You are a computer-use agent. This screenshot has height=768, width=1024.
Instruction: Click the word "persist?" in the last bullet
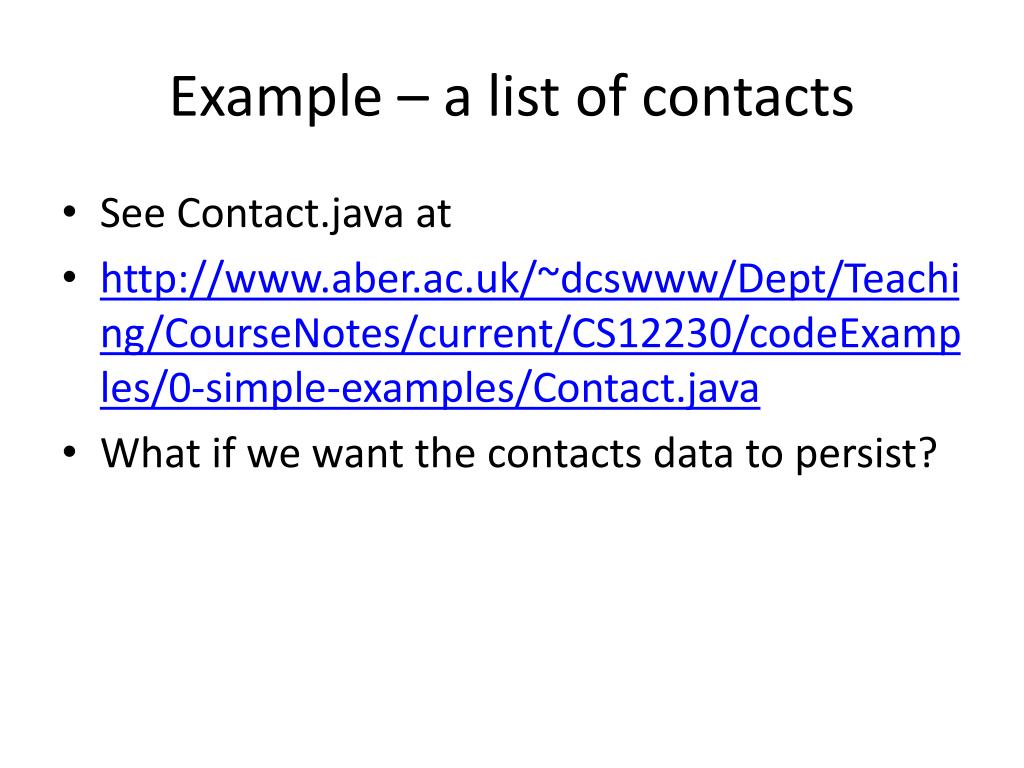coord(866,453)
